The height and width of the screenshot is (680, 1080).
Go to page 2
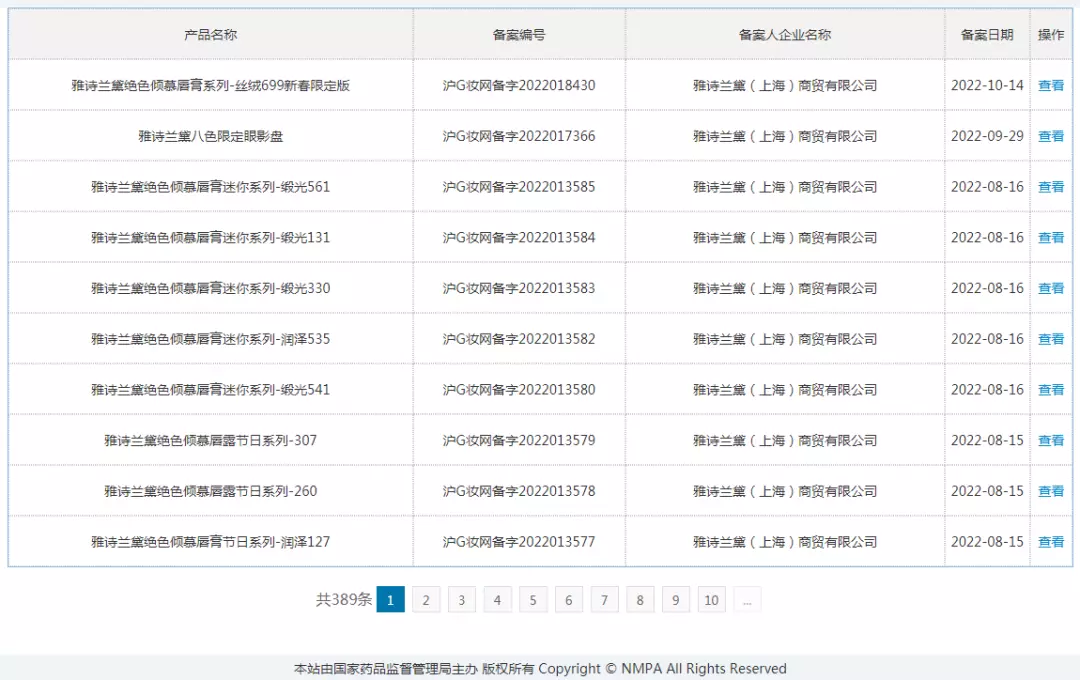pyautogui.click(x=426, y=599)
